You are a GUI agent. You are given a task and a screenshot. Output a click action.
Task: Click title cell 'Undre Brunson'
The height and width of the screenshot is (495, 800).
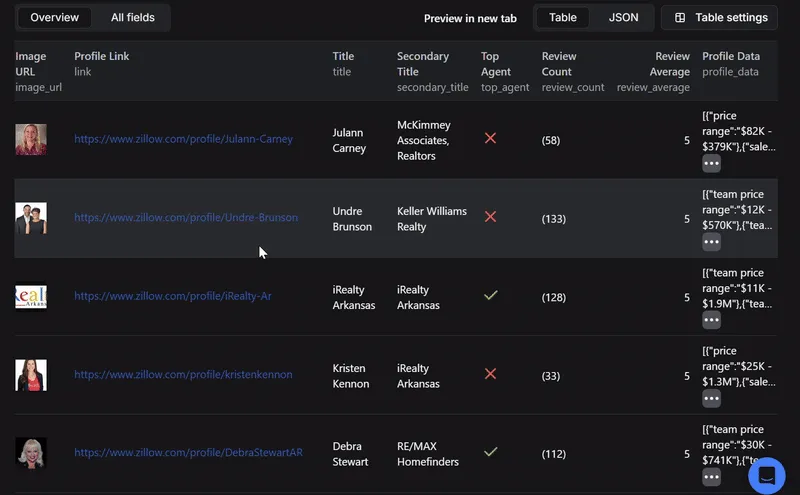(x=352, y=219)
